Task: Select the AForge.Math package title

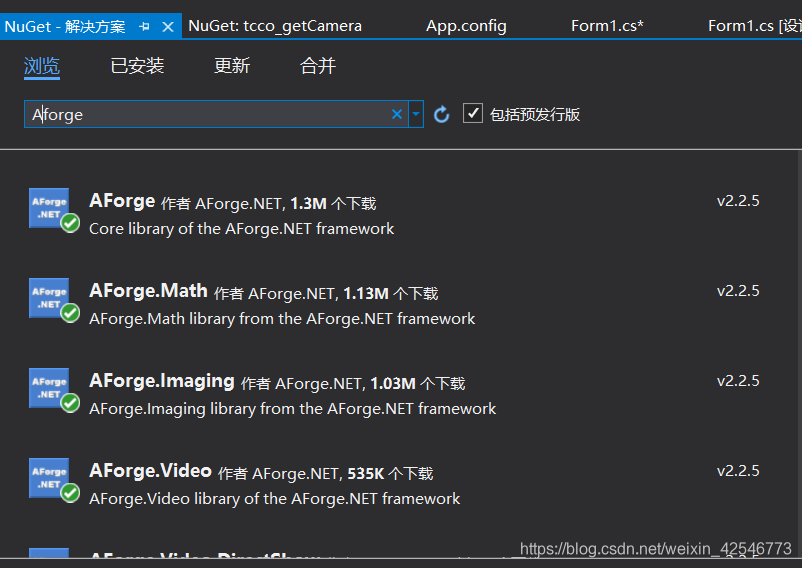Action: (x=148, y=291)
